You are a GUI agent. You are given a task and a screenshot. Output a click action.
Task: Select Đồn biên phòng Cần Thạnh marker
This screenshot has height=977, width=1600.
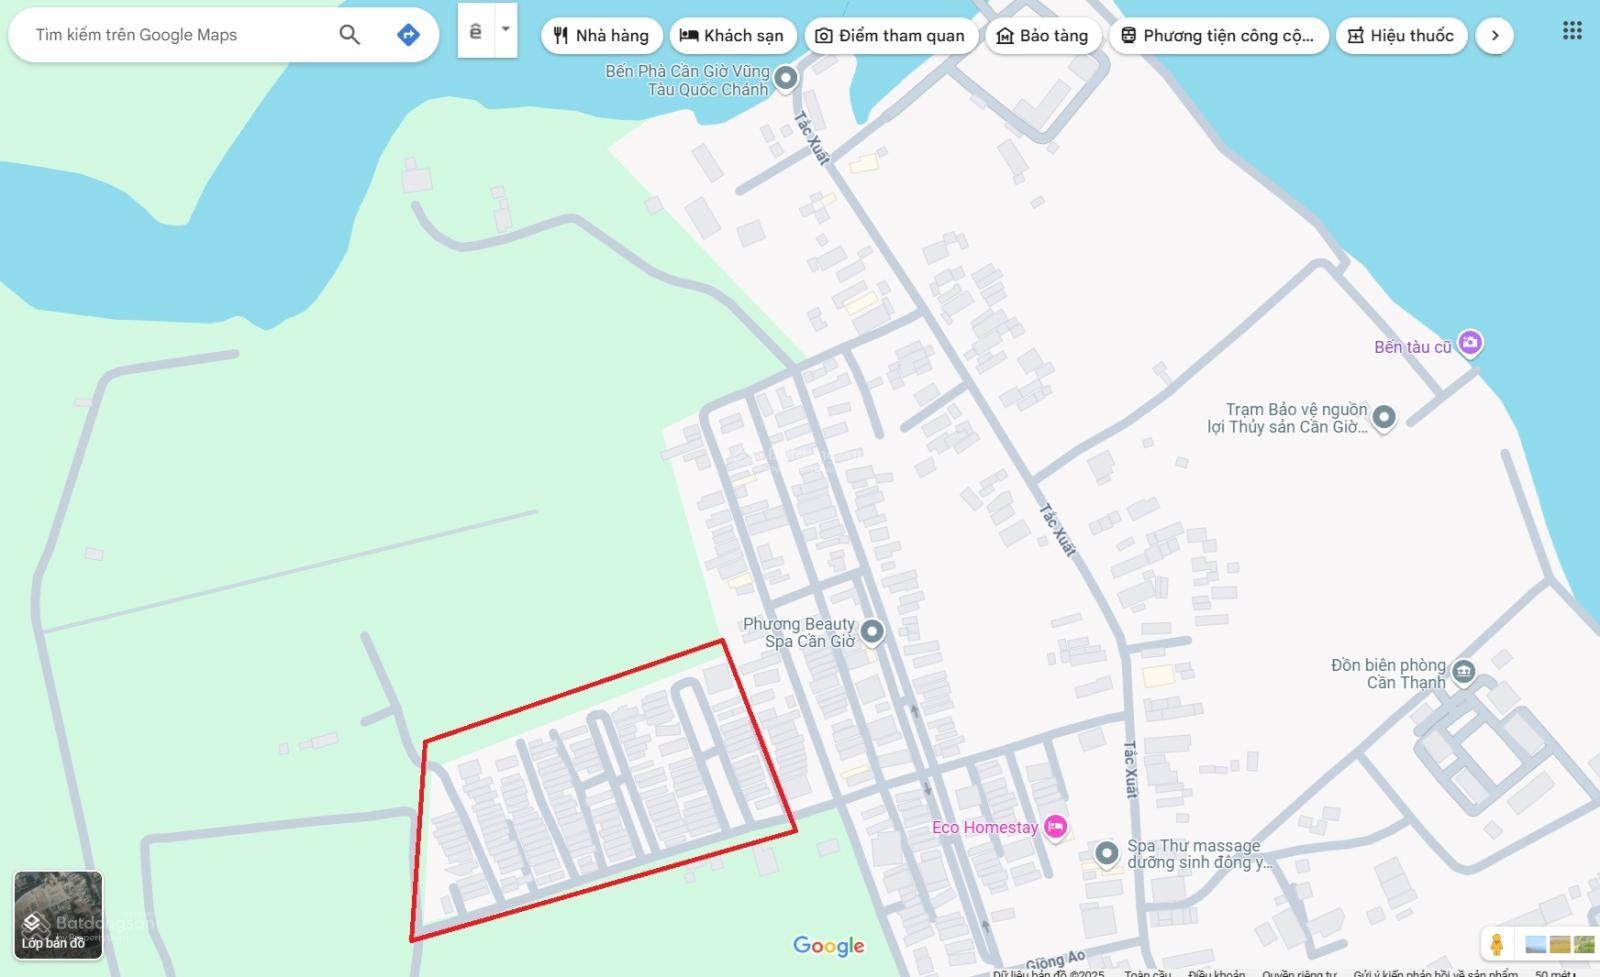pyautogui.click(x=1464, y=671)
